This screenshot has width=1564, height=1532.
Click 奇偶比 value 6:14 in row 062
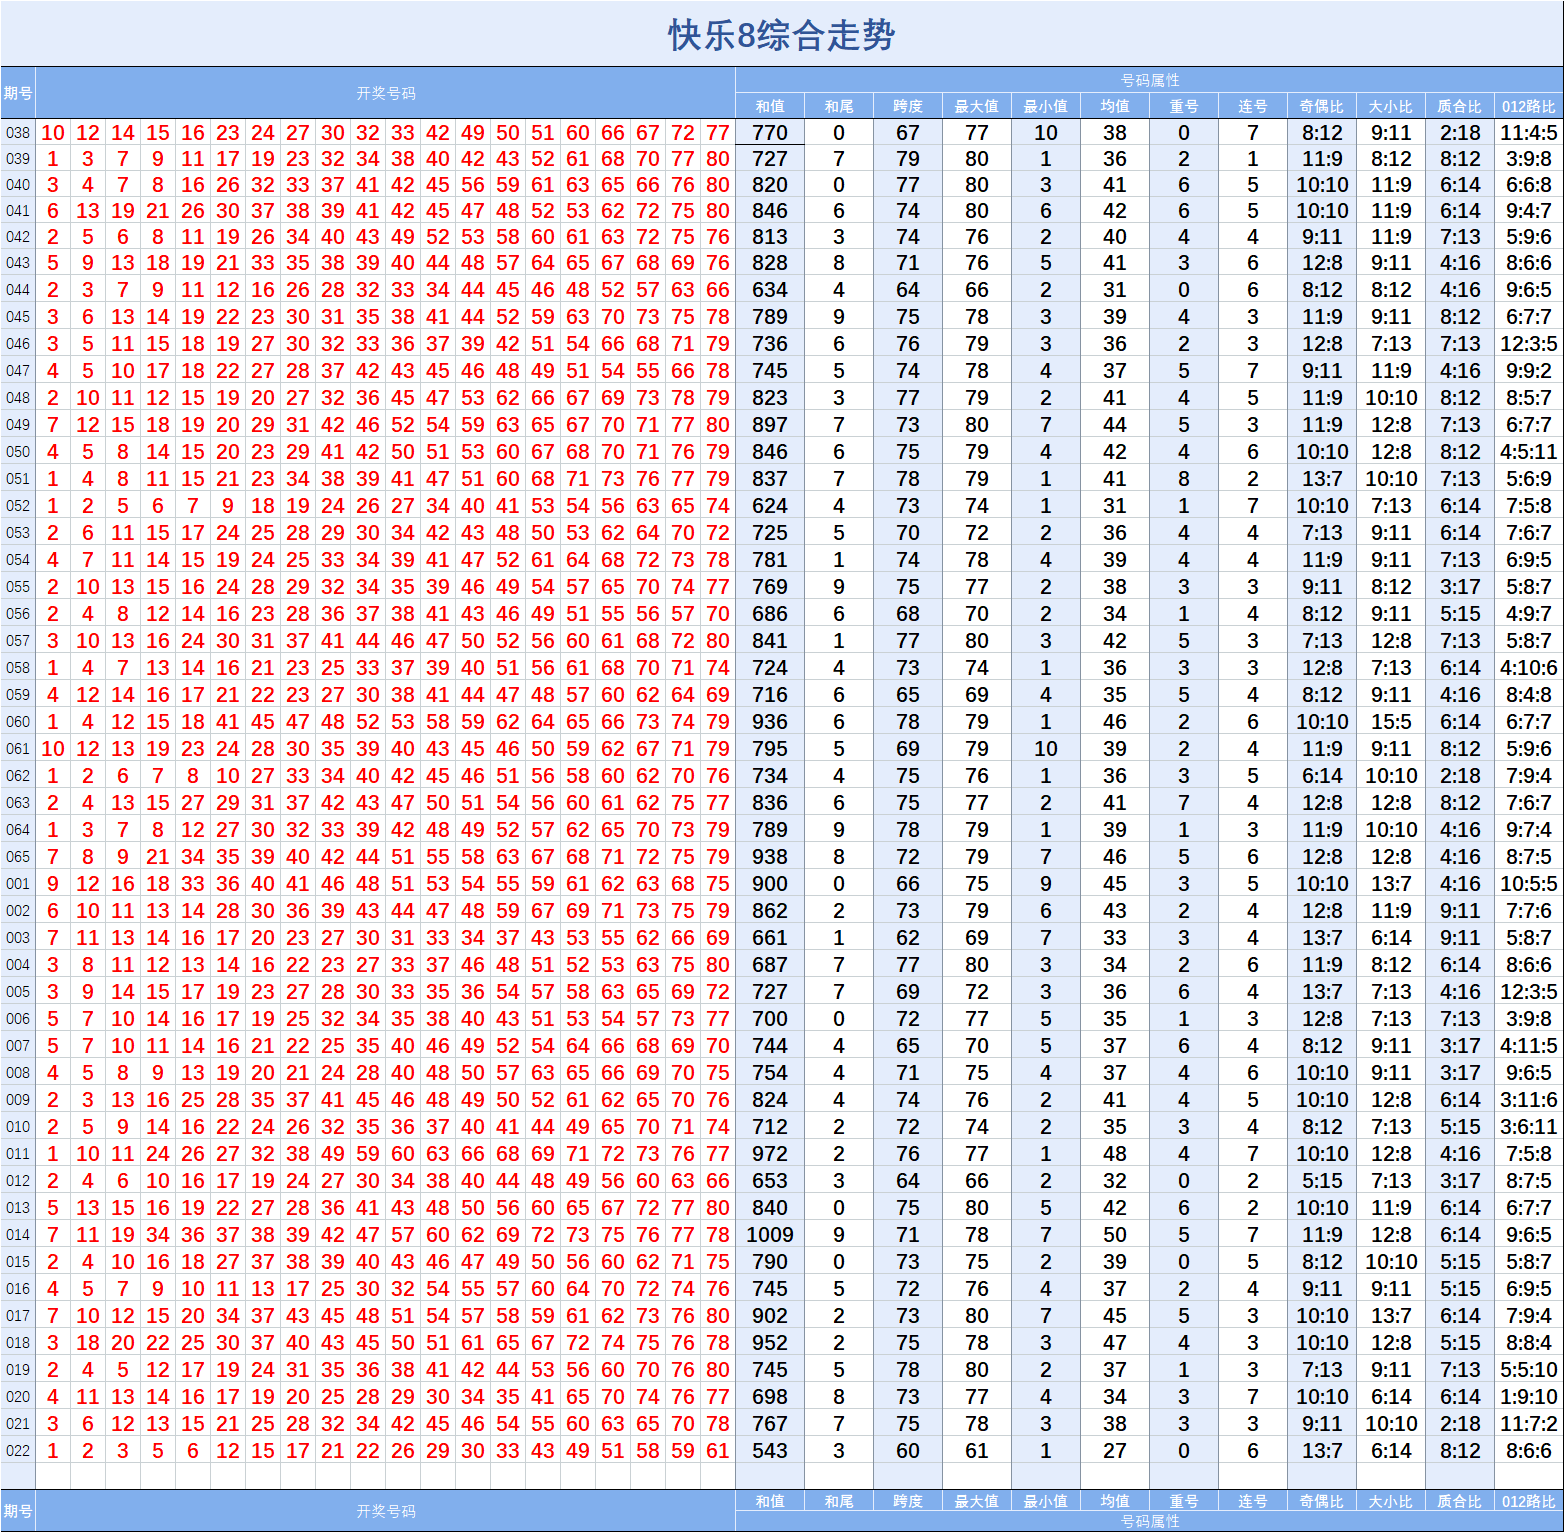coord(1322,776)
